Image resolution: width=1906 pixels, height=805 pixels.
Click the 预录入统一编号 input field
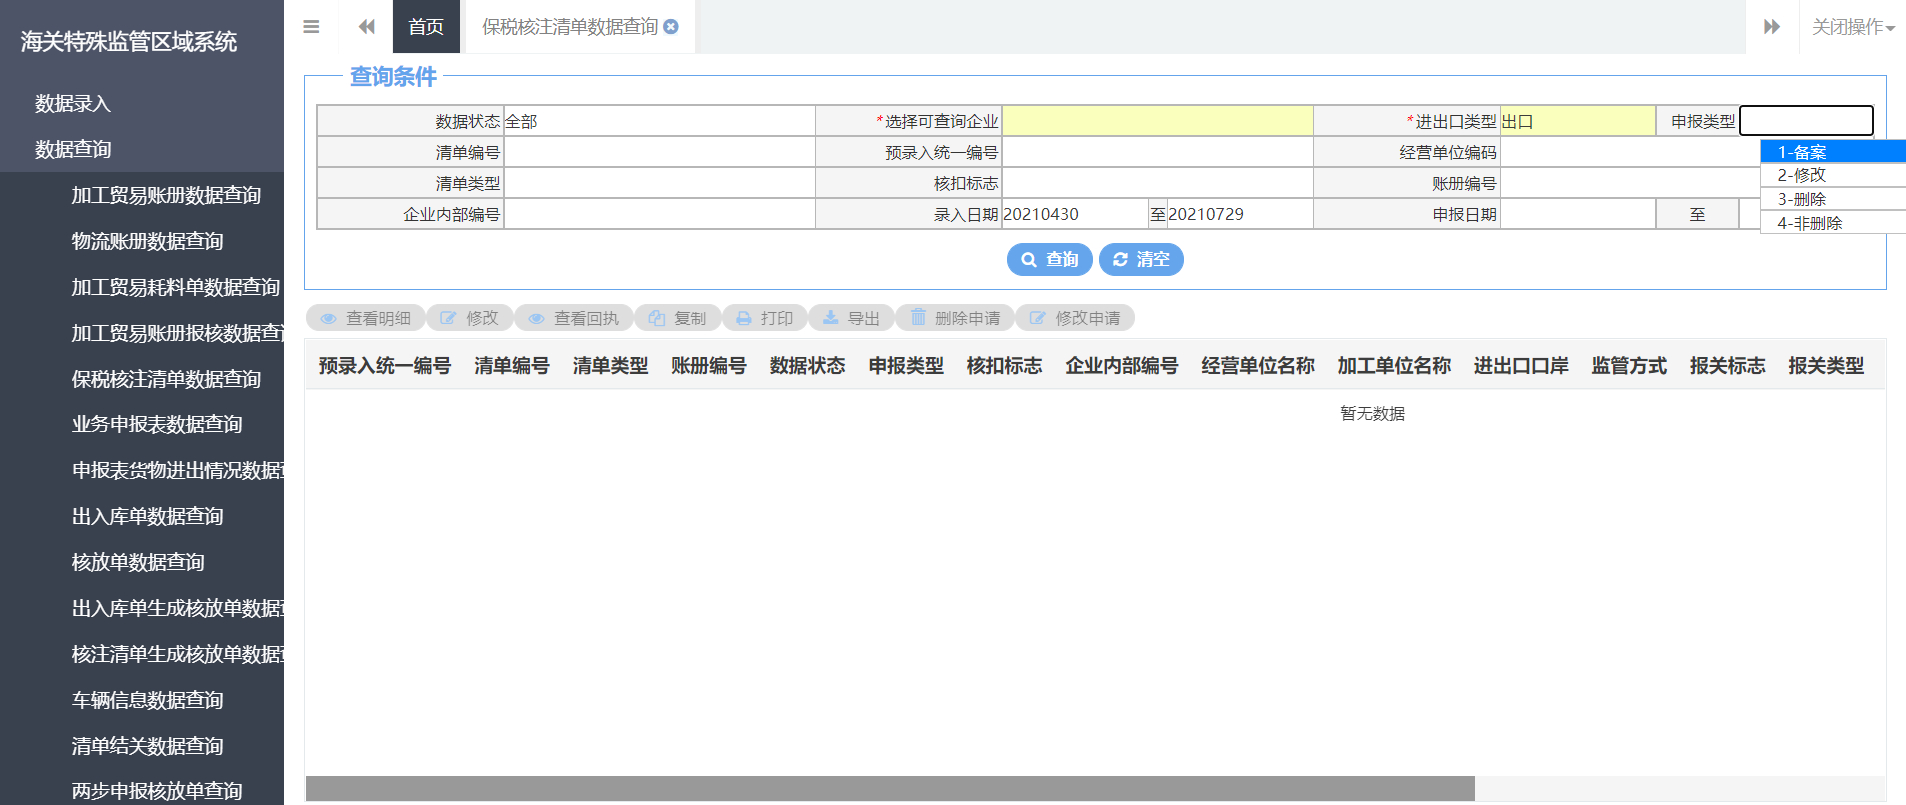click(1157, 152)
